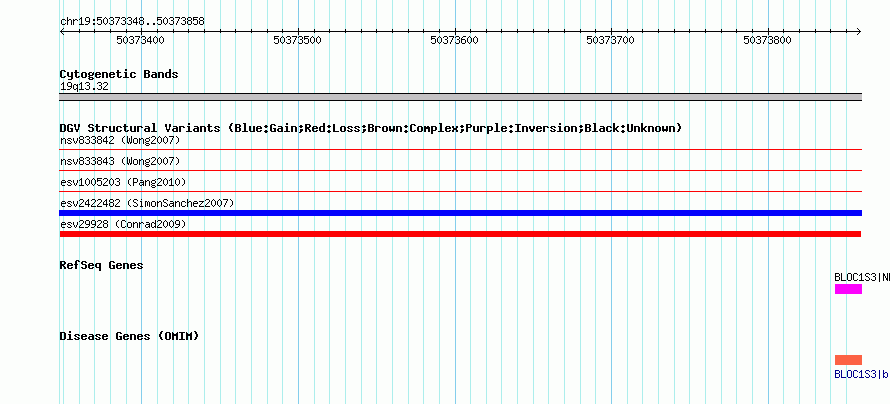The height and width of the screenshot is (404, 890).
Task: Click the Cytogenetic Bands track title
Action: [x=119, y=74]
